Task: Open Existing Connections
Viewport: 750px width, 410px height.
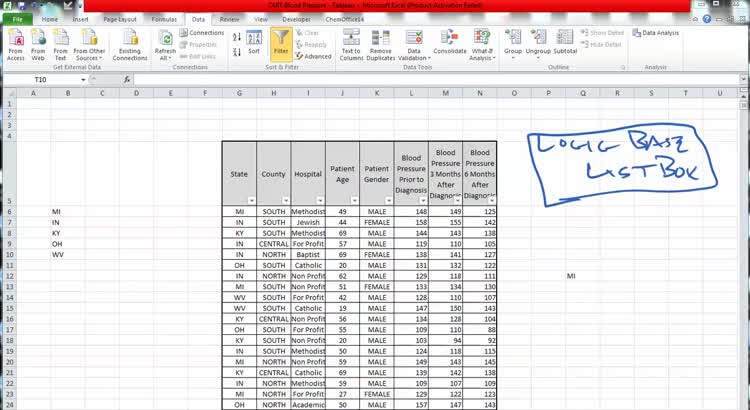Action: [130, 45]
